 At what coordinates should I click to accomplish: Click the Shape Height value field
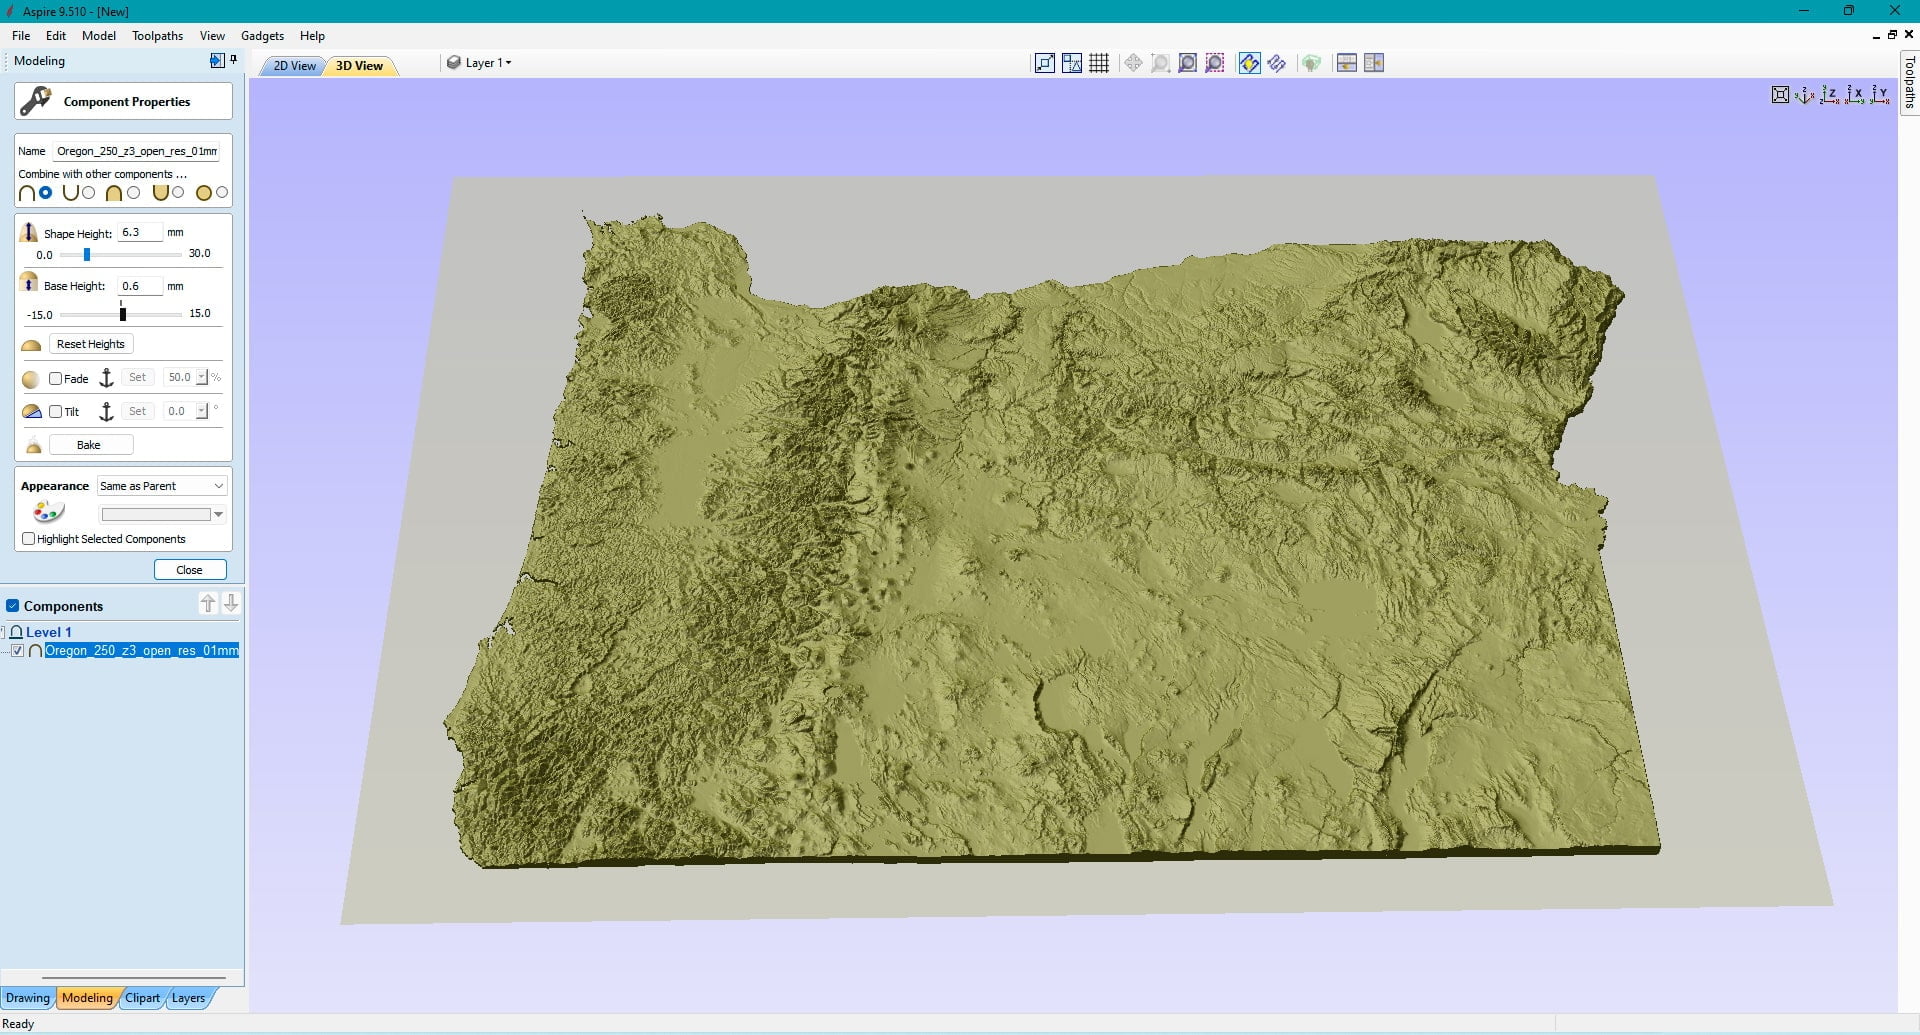pyautogui.click(x=140, y=232)
